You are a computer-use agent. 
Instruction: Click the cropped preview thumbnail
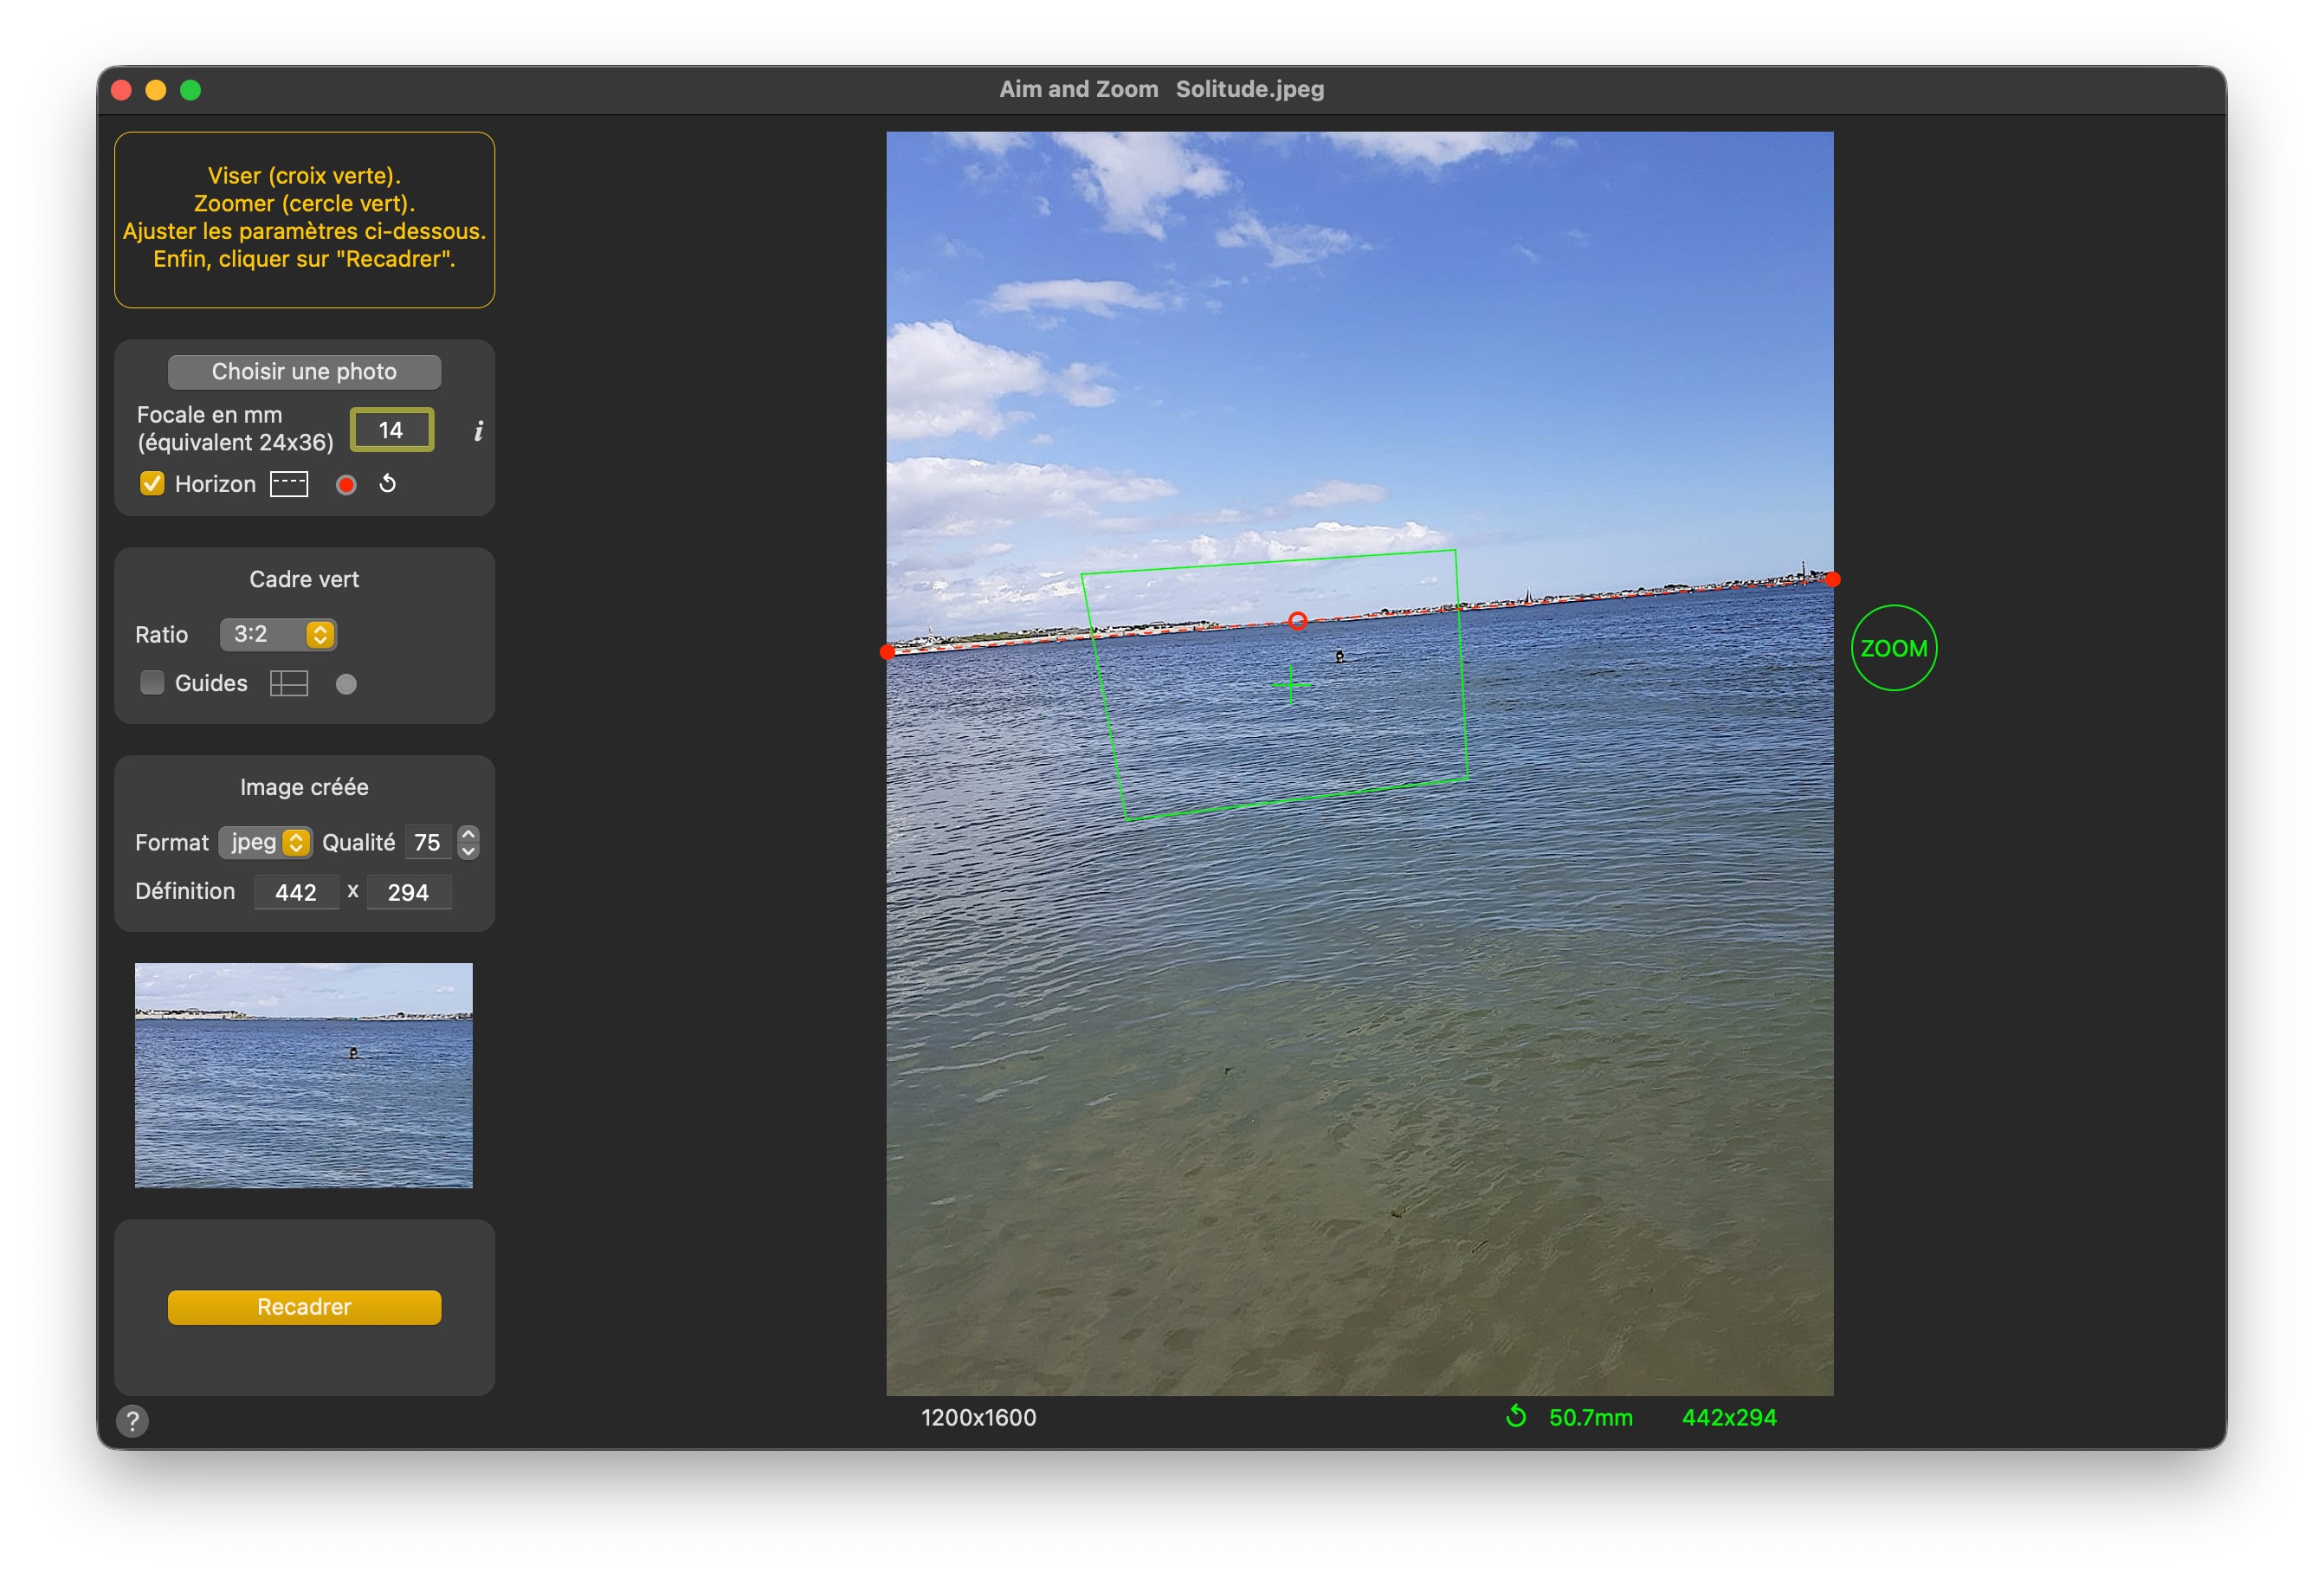click(x=304, y=1075)
